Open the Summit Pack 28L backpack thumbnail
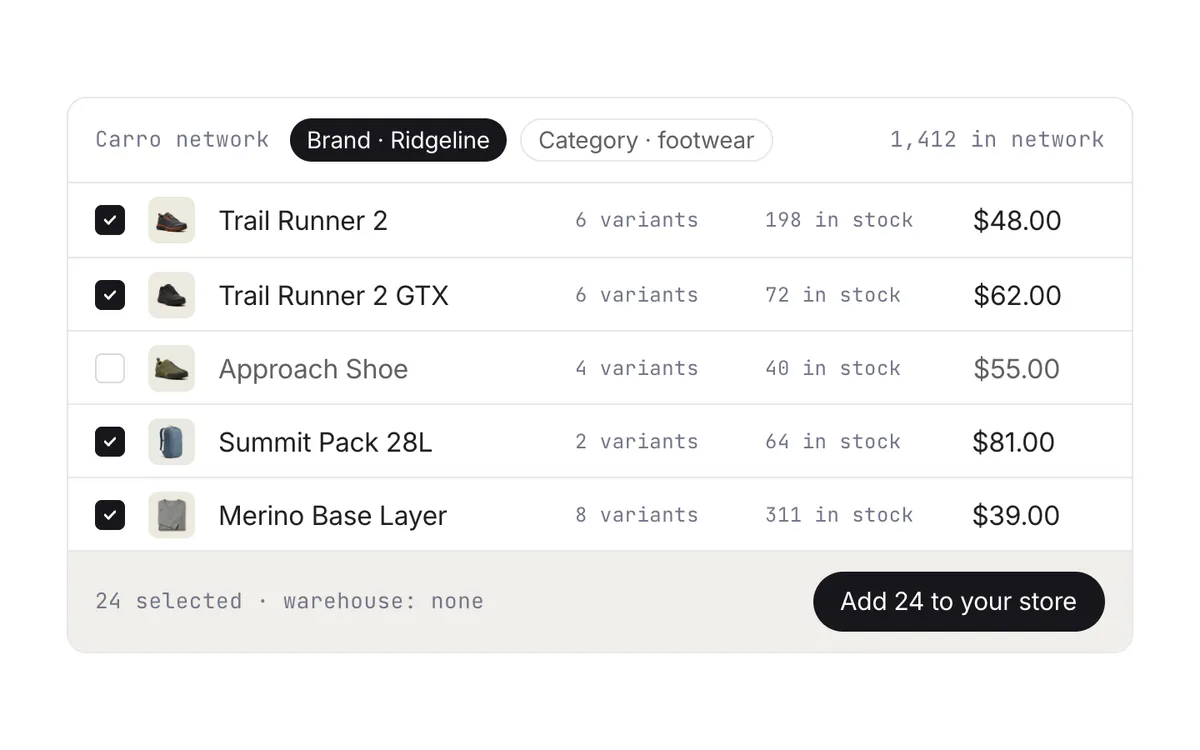This screenshot has height=750, width=1200. (x=171, y=441)
